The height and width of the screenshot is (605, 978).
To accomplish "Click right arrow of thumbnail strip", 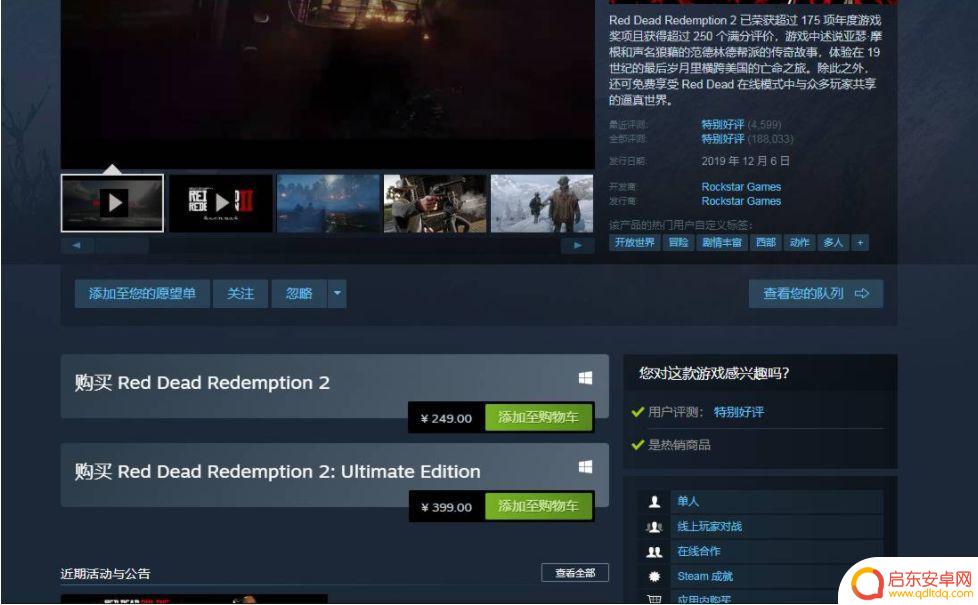I will click(x=578, y=245).
